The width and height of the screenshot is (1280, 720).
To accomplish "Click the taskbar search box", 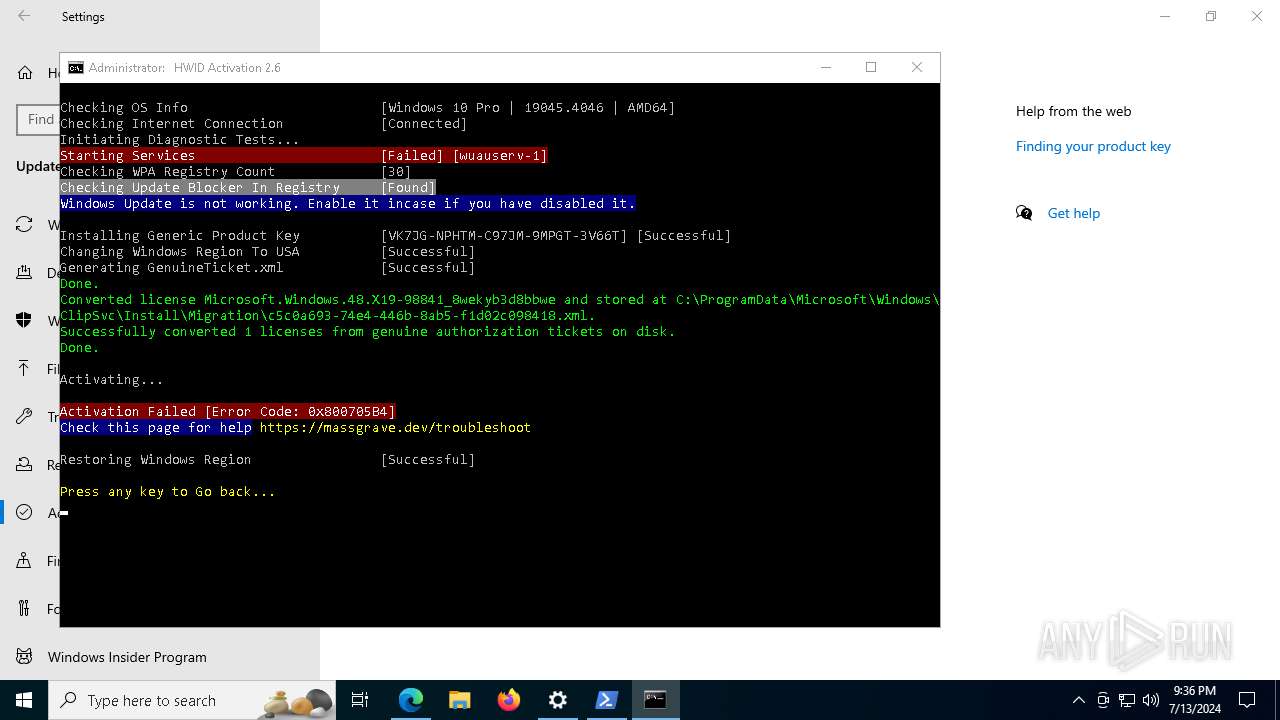I will [192, 700].
